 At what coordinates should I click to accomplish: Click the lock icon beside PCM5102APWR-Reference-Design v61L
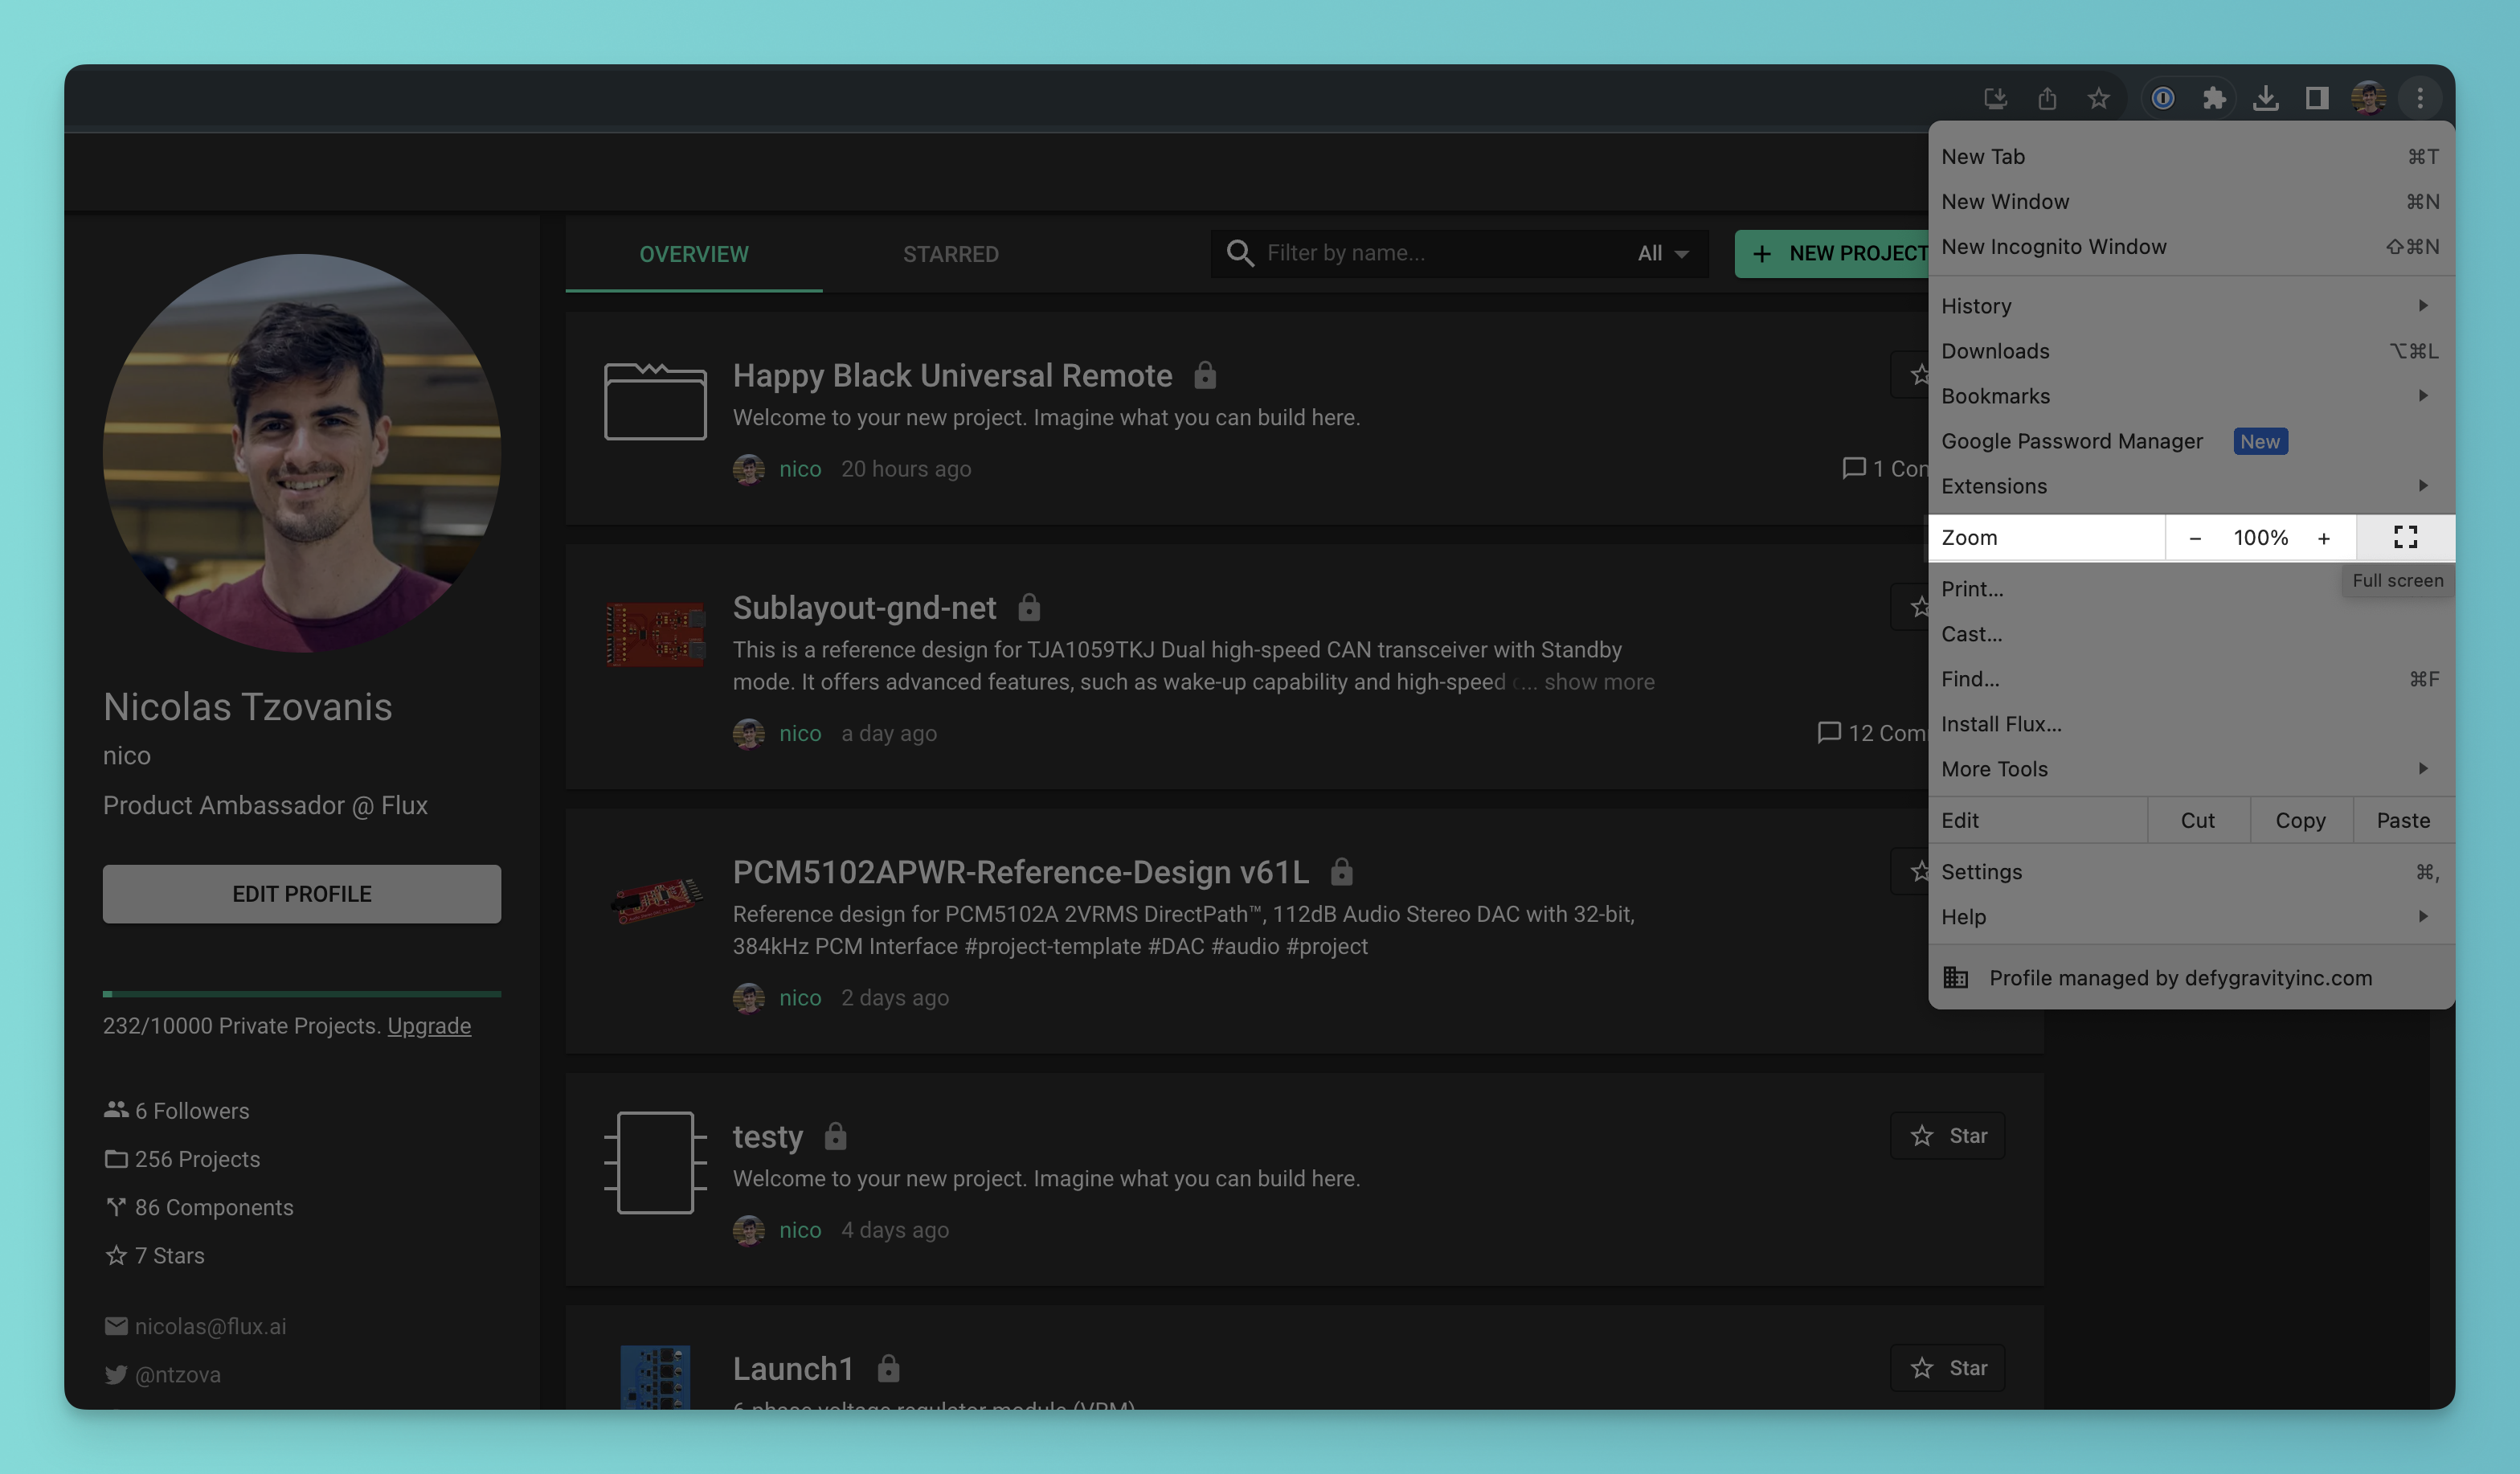tap(1342, 871)
